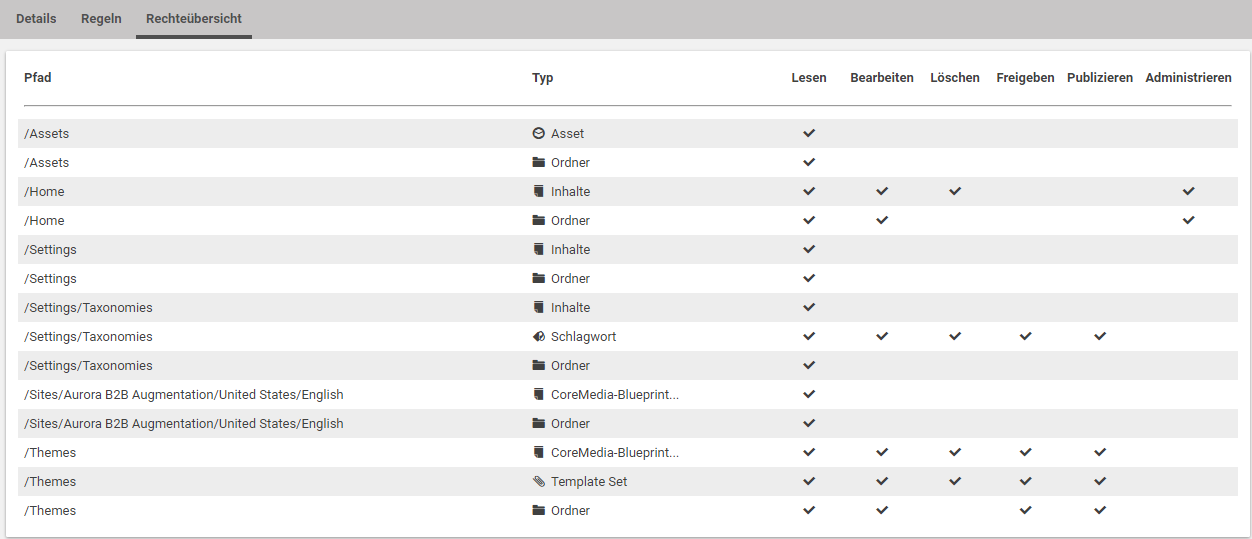The height and width of the screenshot is (539, 1252).
Task: Click Löschen checkmark in Template Set row
Action: tap(955, 482)
